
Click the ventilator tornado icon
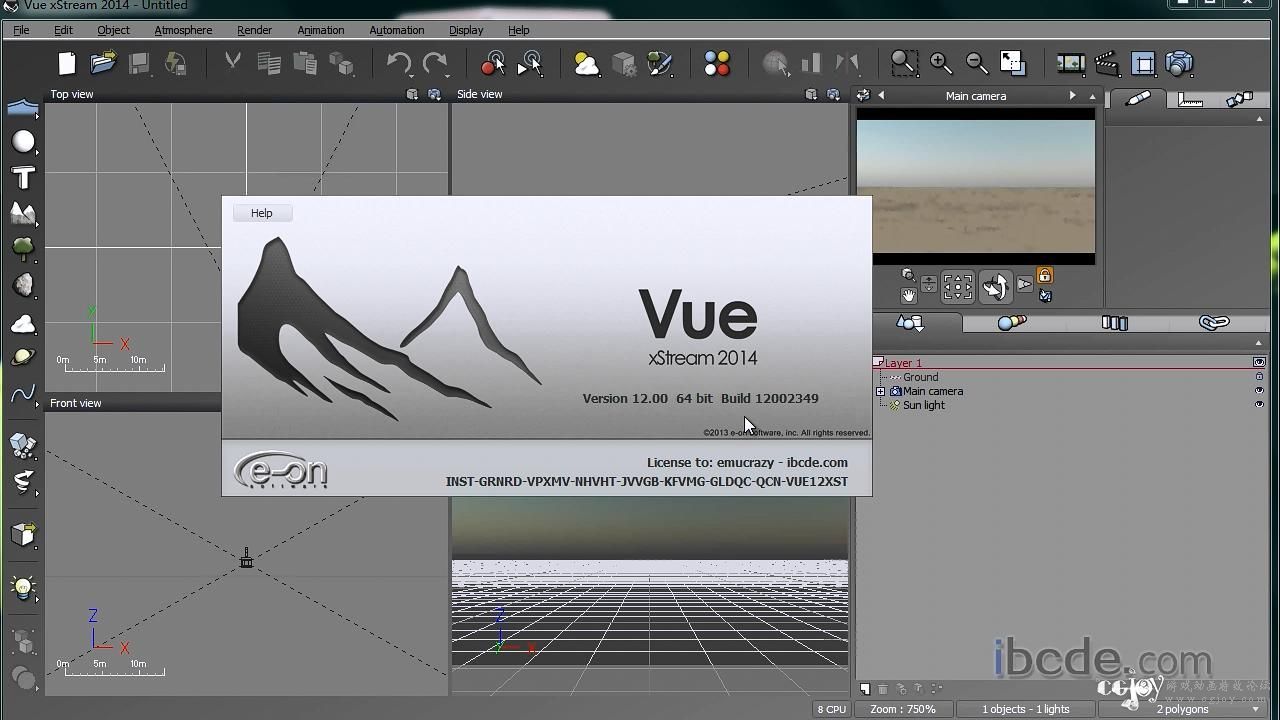[x=22, y=482]
